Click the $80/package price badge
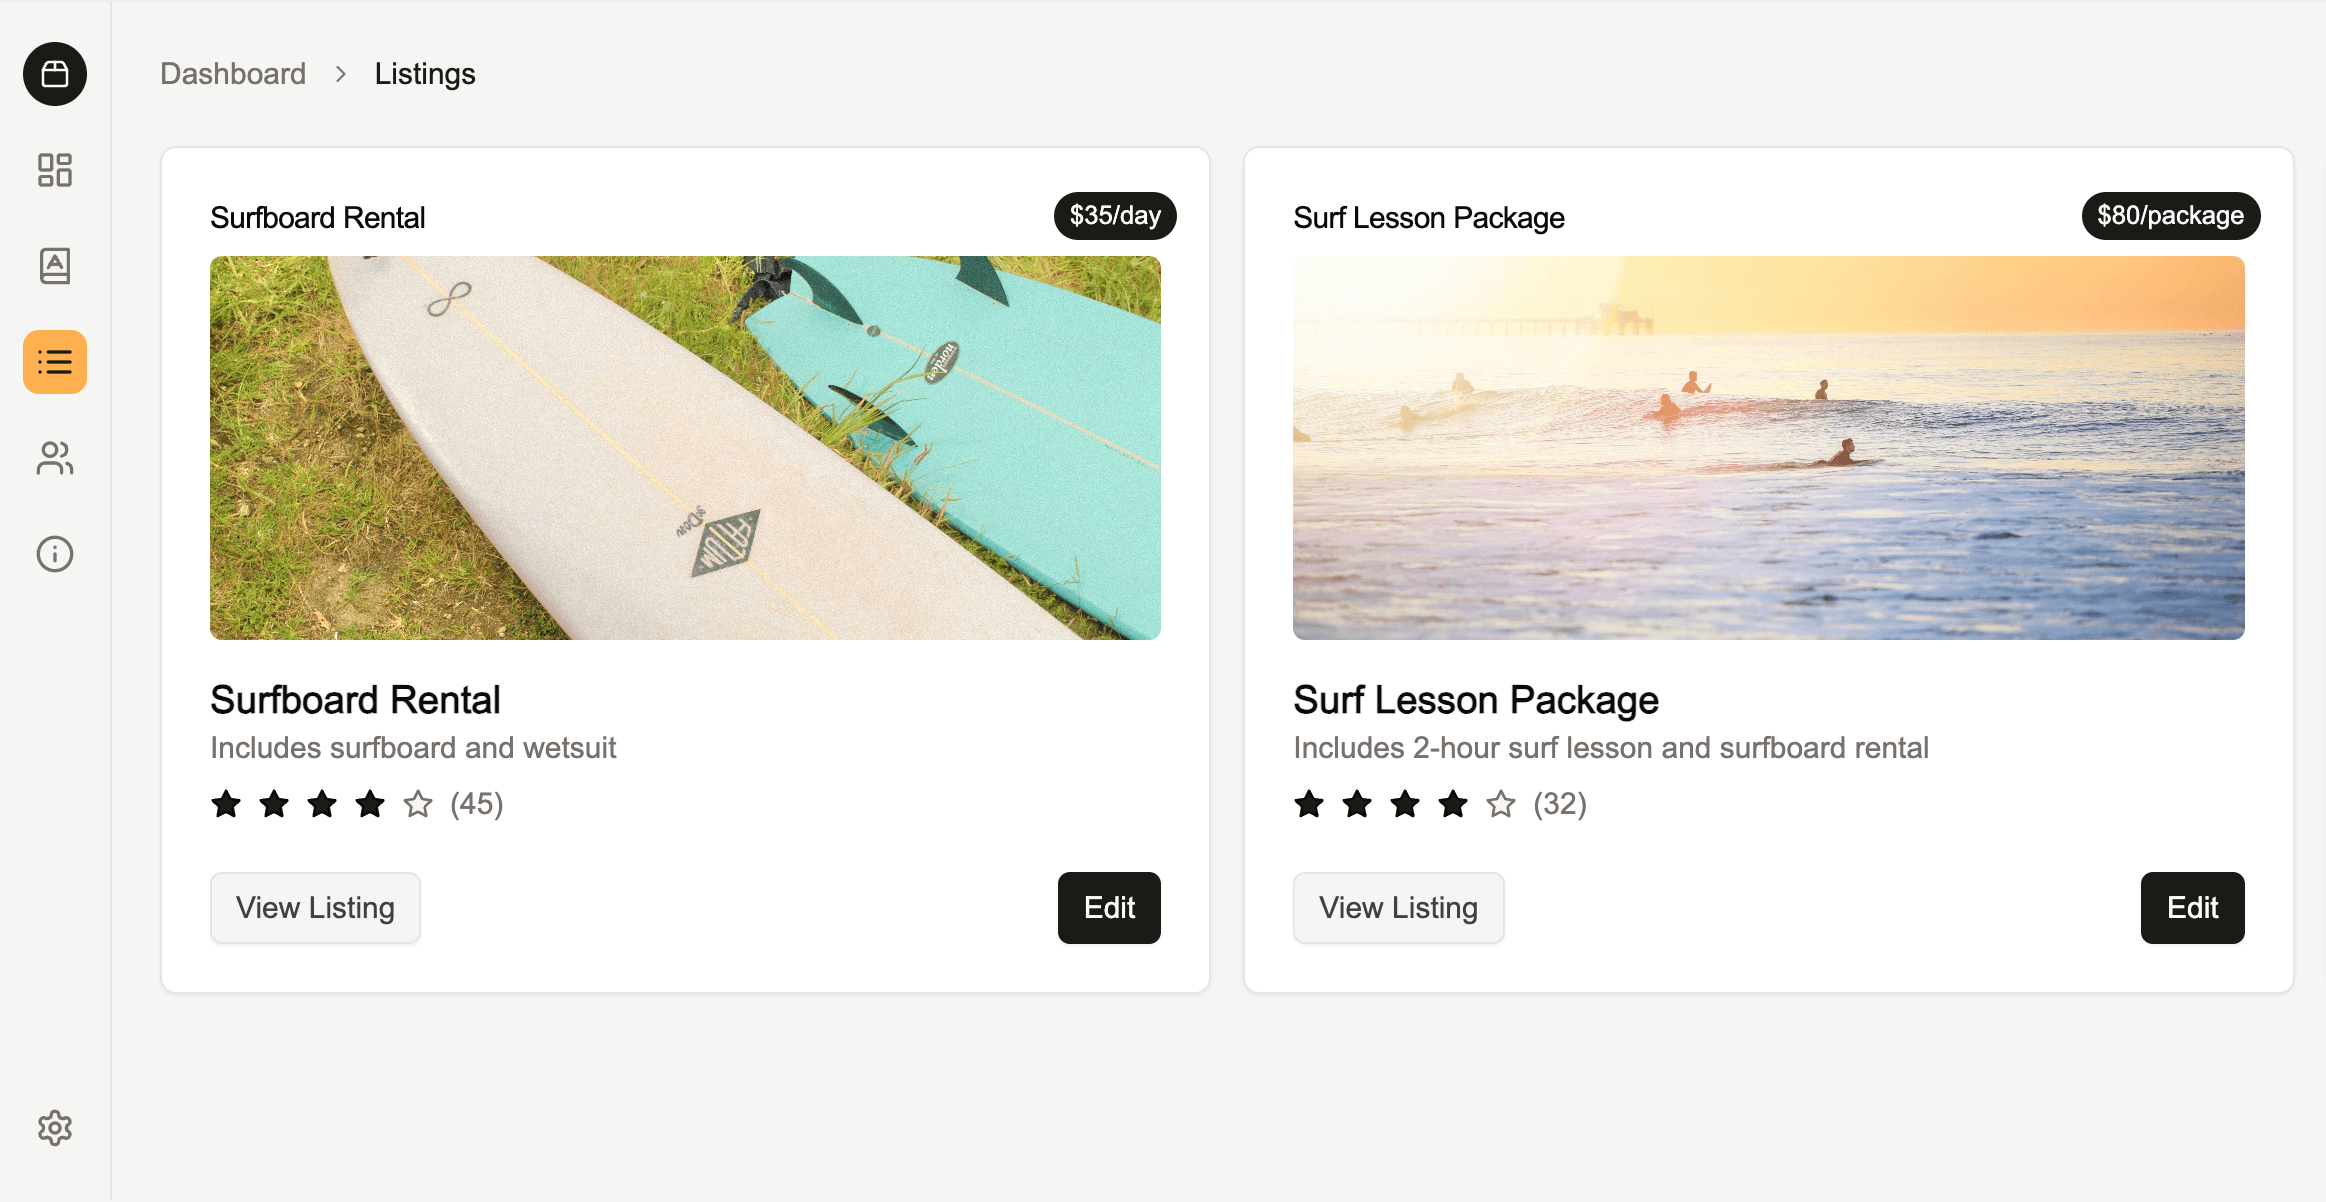 (x=2170, y=216)
